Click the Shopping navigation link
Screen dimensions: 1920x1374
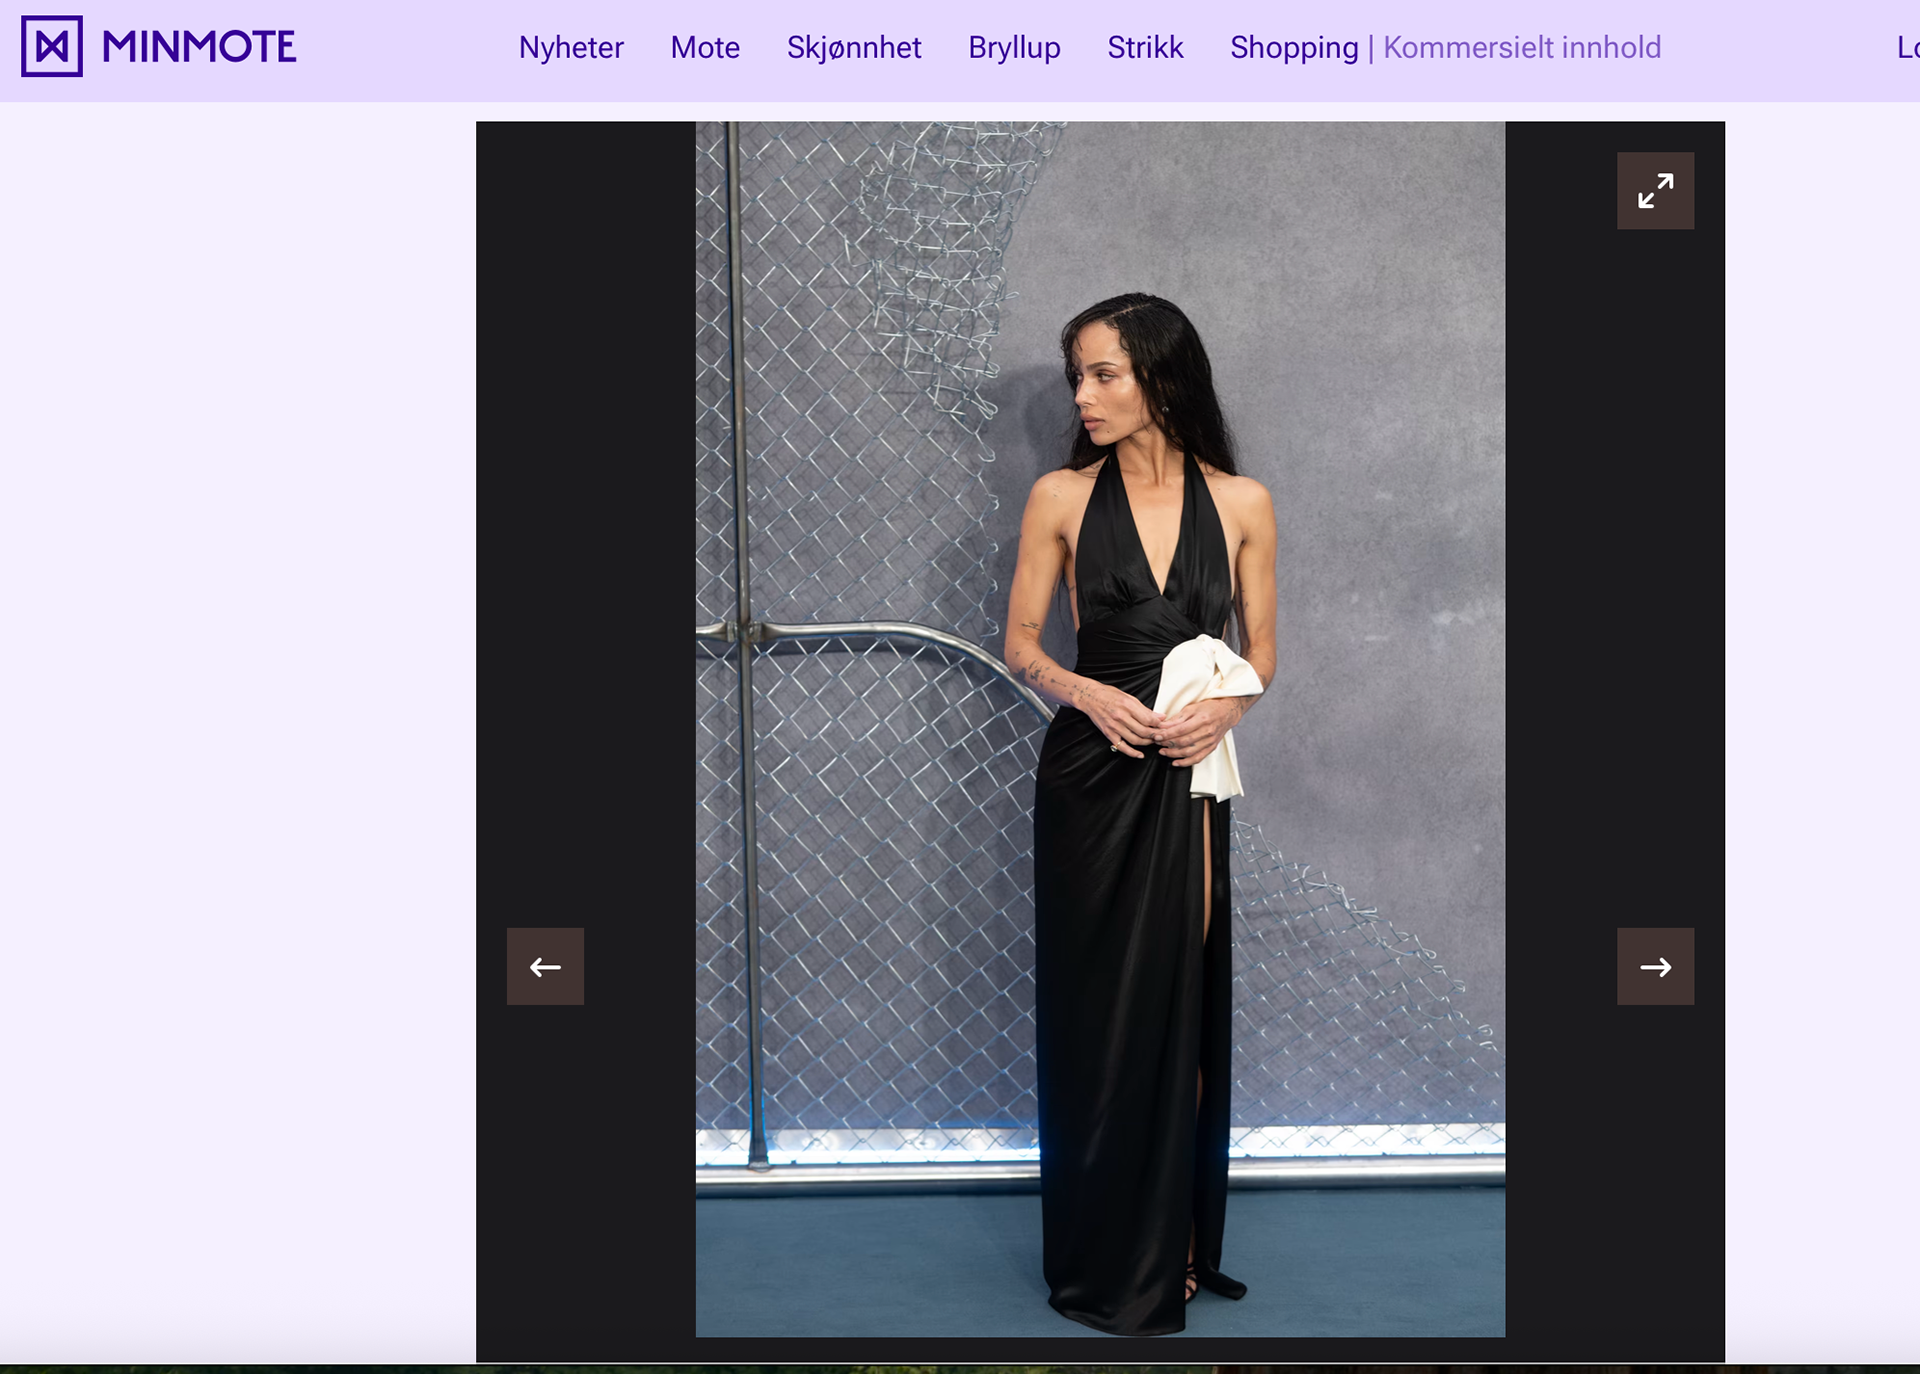(1294, 47)
